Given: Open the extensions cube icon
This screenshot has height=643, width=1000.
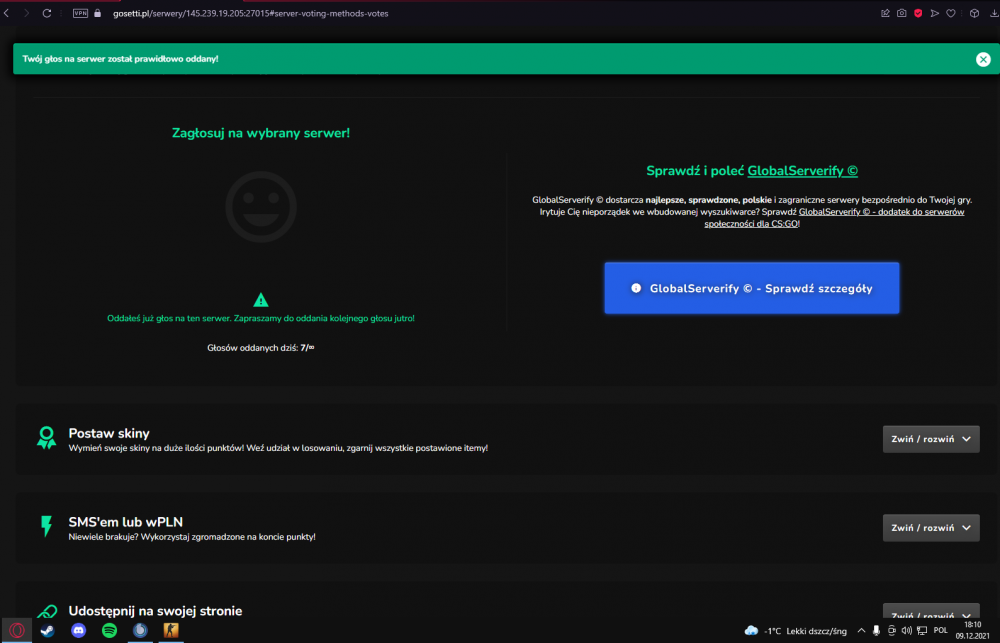Looking at the screenshot, I should tap(974, 13).
